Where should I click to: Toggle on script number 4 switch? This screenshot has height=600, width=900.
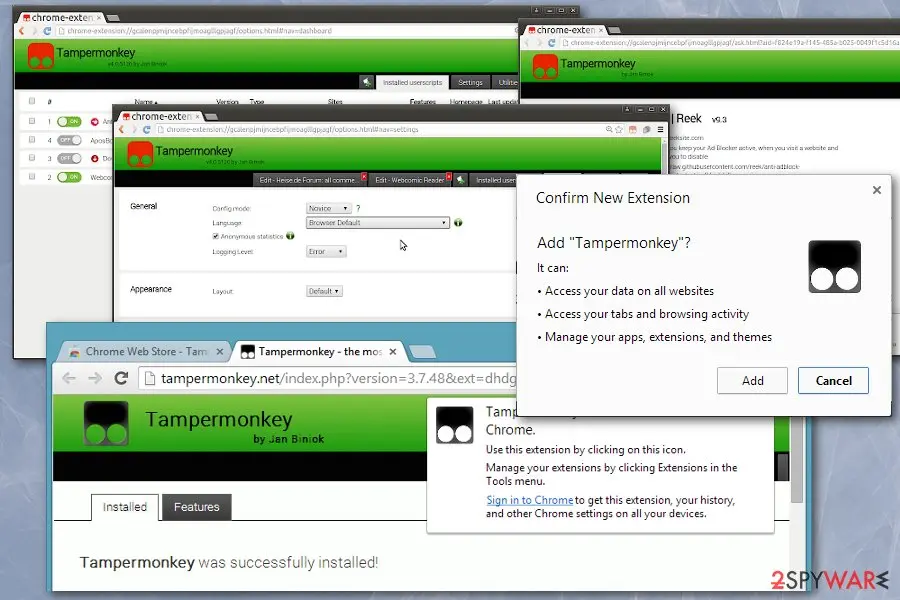coord(69,140)
